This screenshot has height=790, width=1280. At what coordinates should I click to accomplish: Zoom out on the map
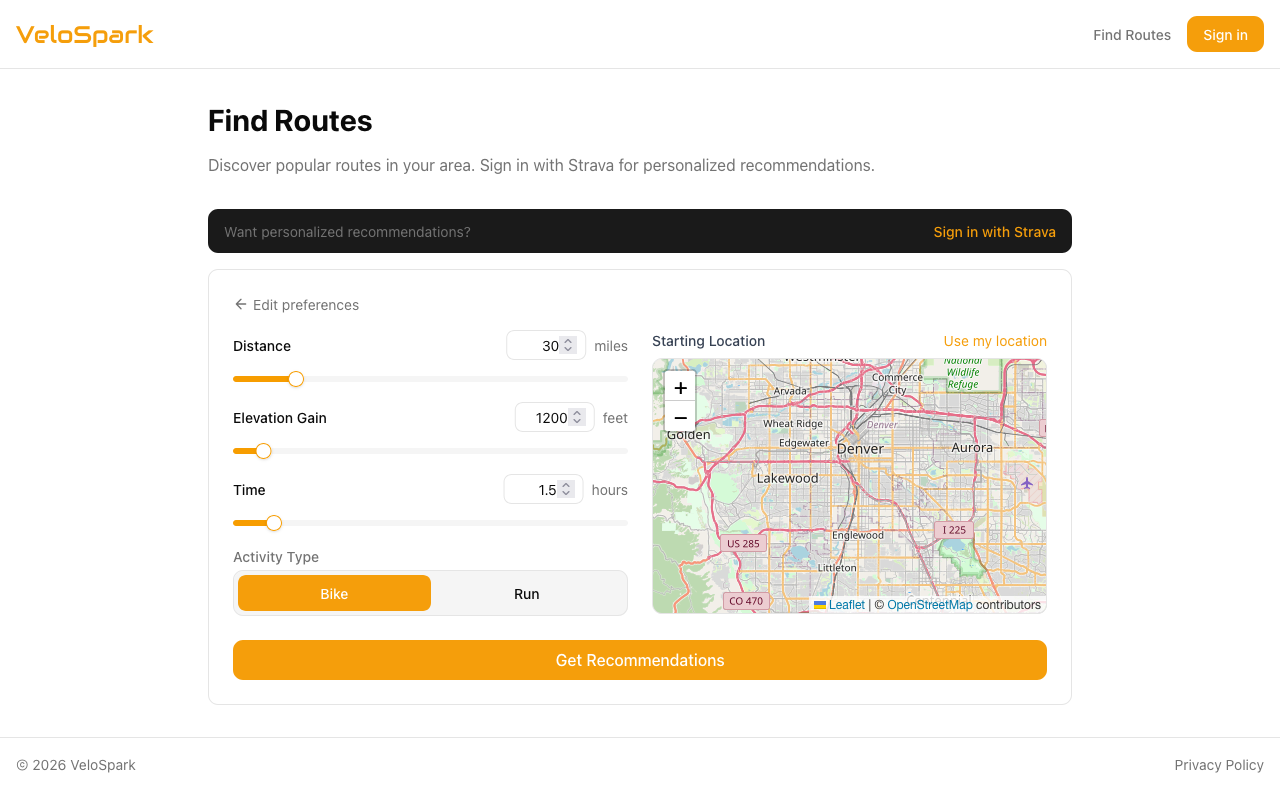pos(680,417)
